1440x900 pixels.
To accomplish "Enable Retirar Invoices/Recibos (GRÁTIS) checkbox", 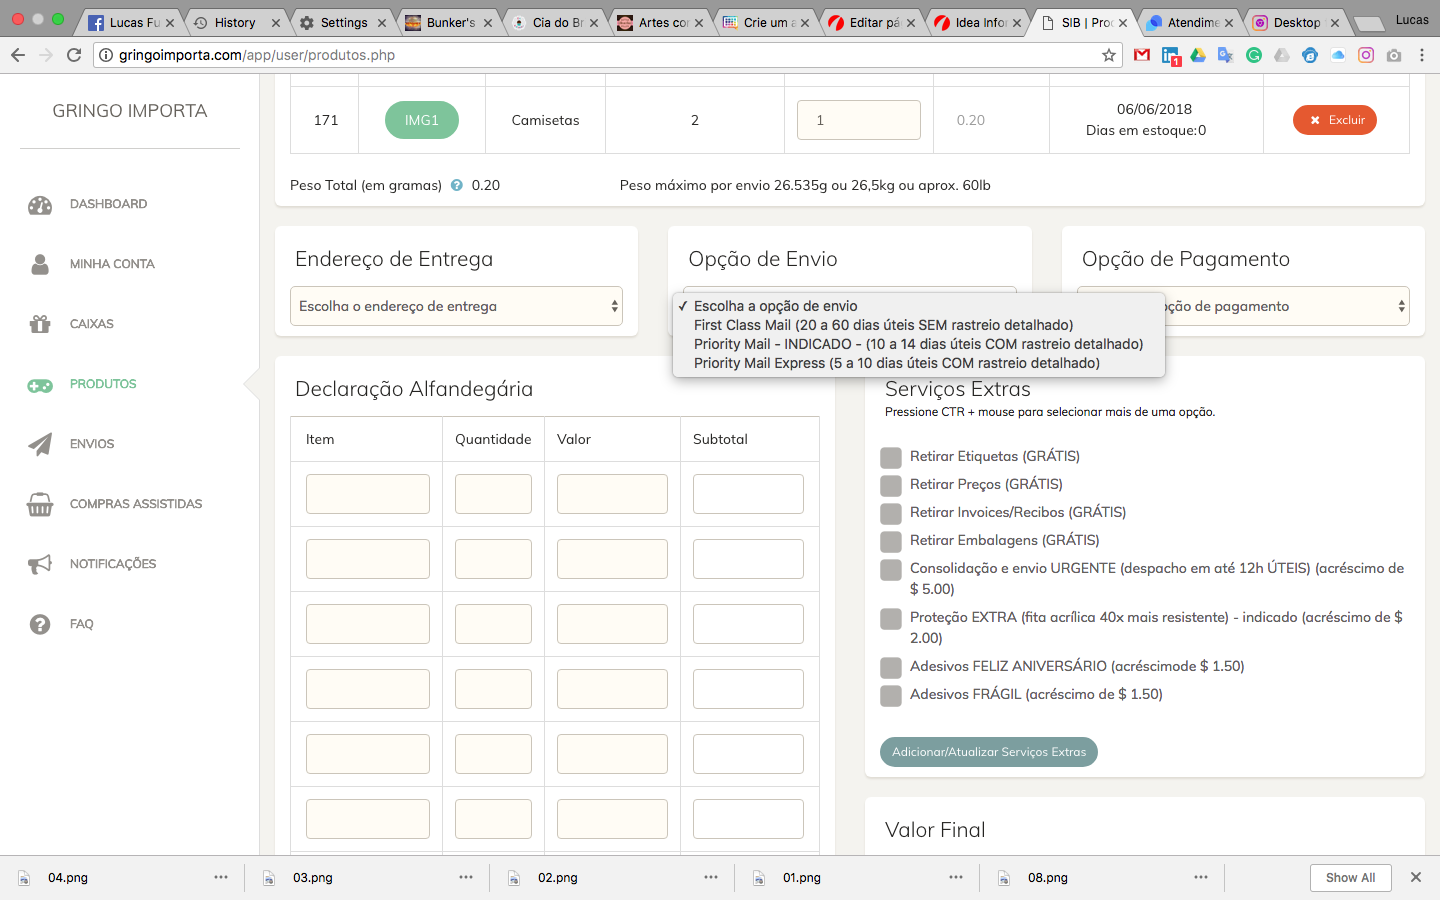I will [x=891, y=514].
